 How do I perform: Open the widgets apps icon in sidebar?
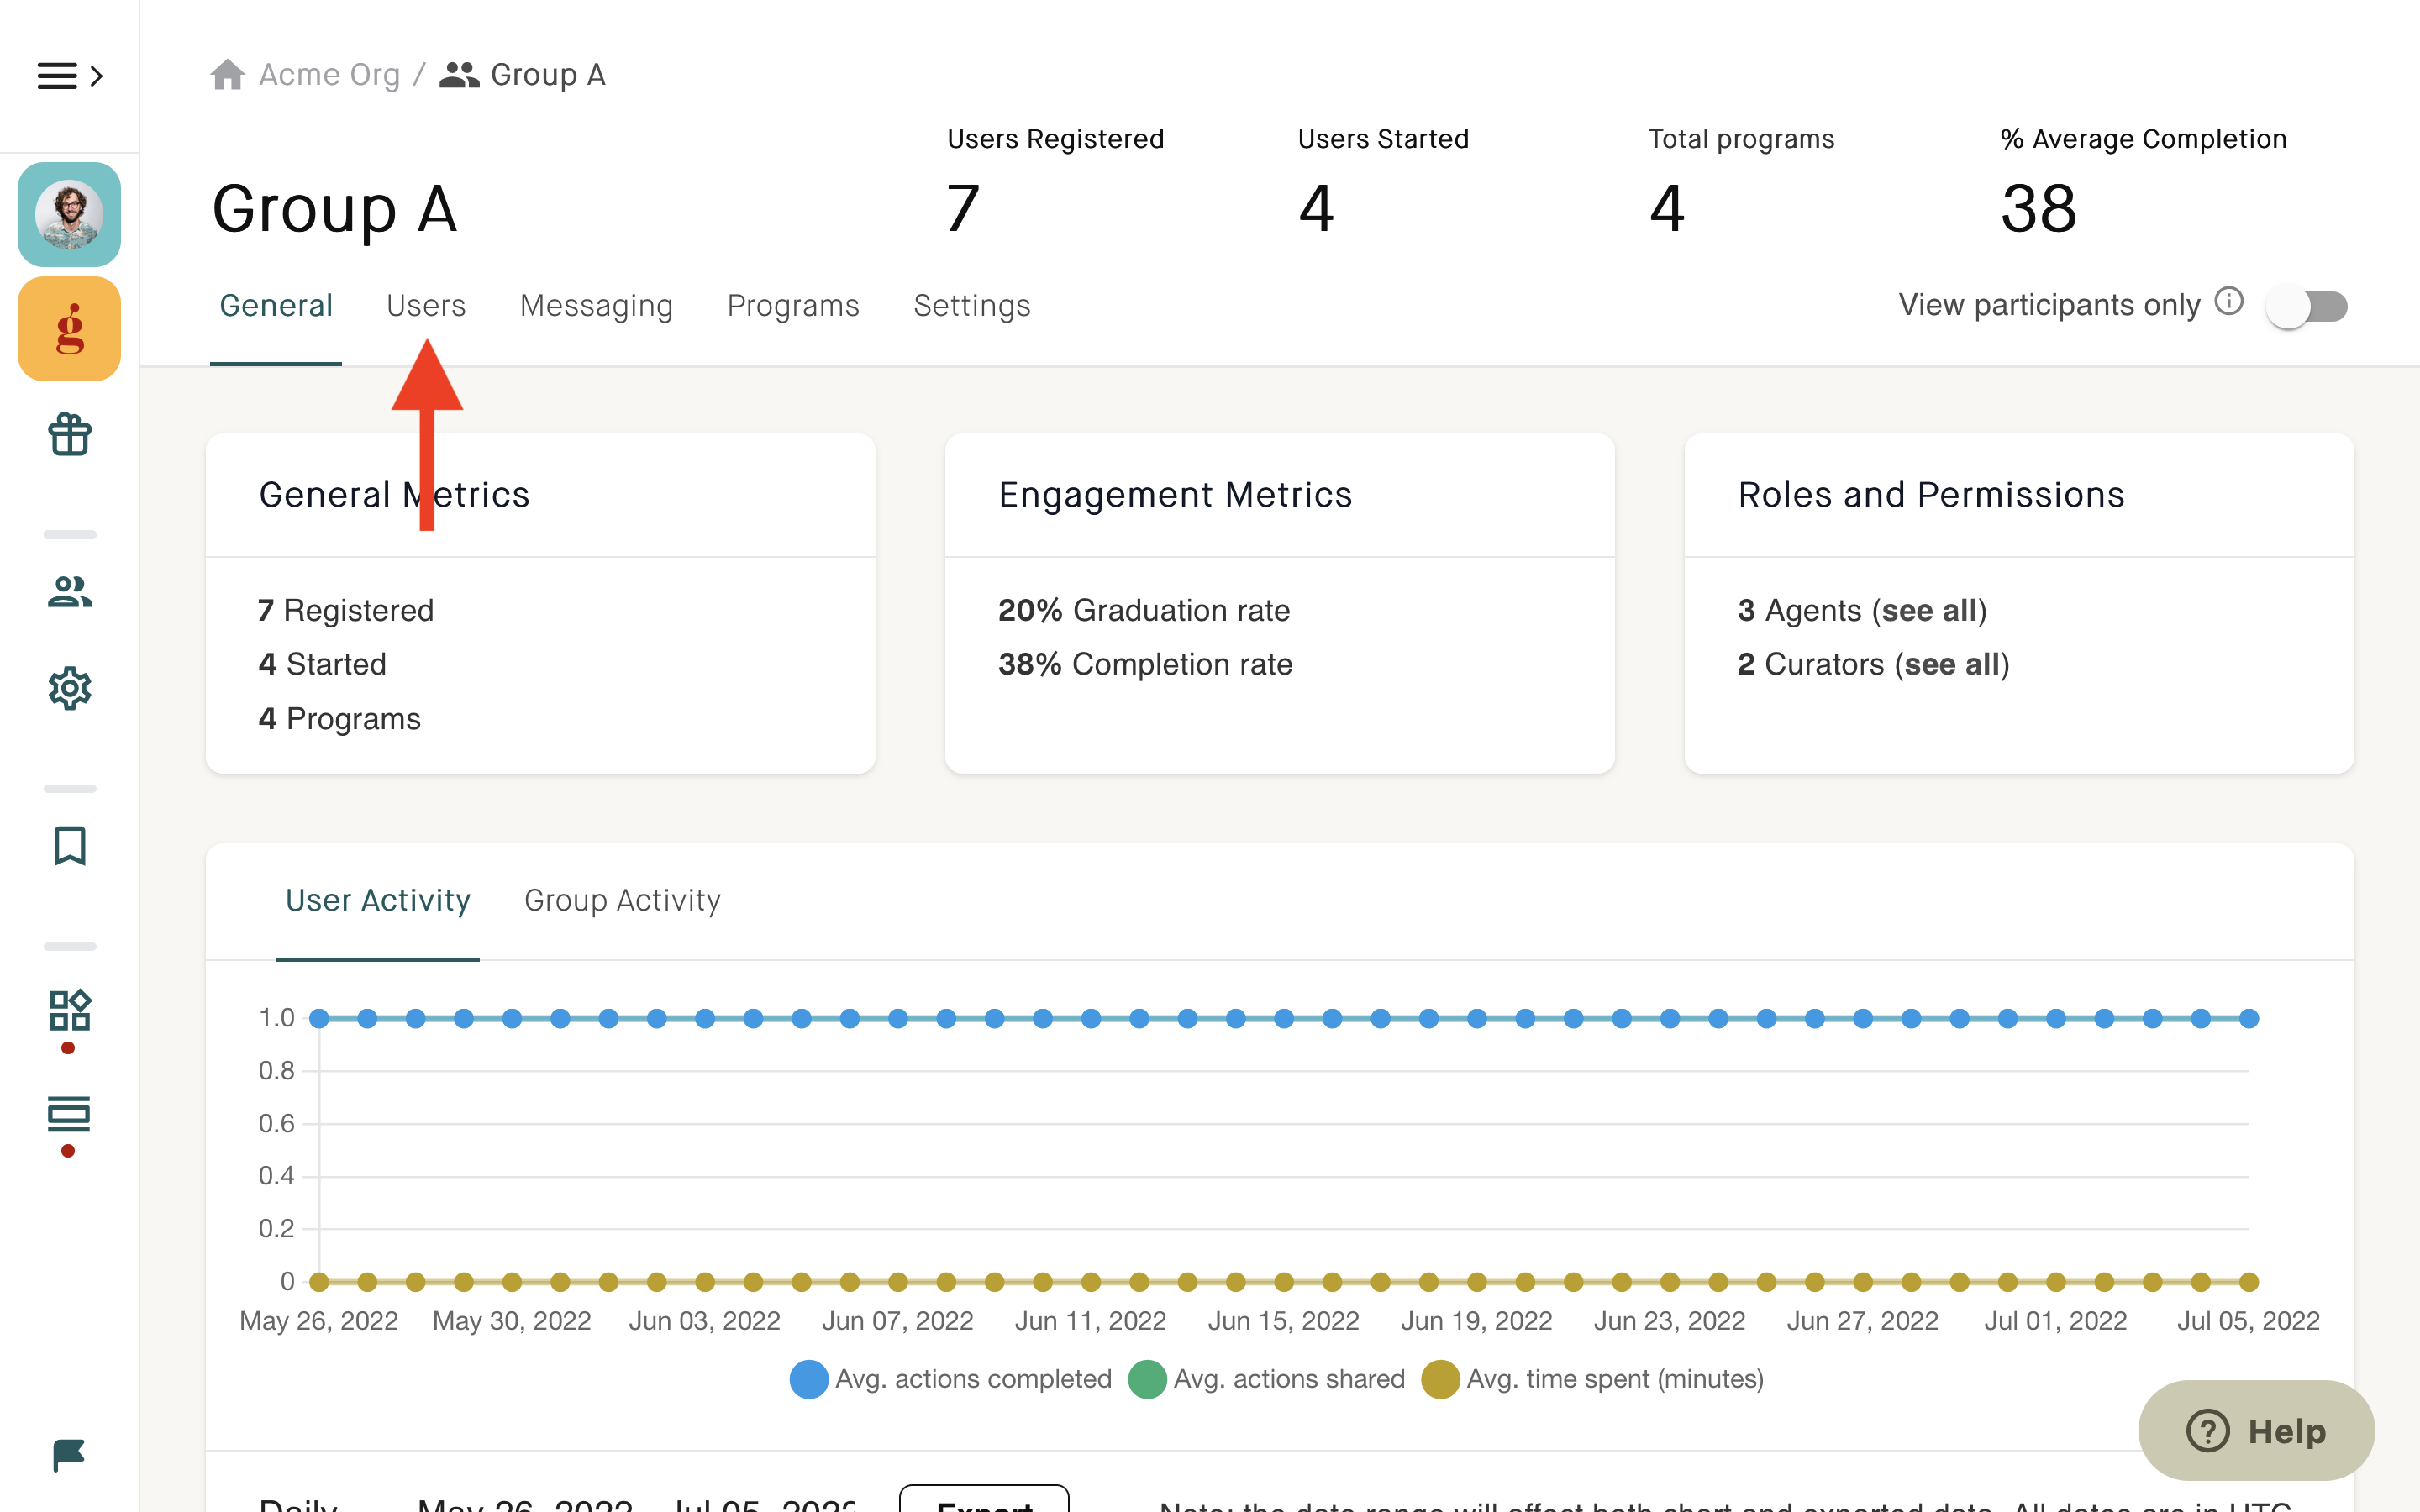coord(69,1010)
